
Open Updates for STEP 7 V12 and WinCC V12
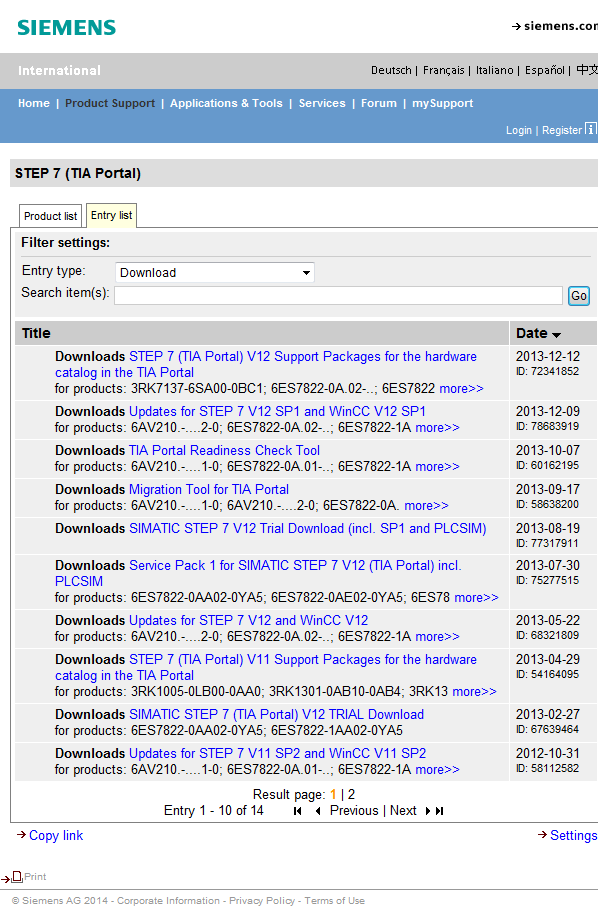pos(248,620)
